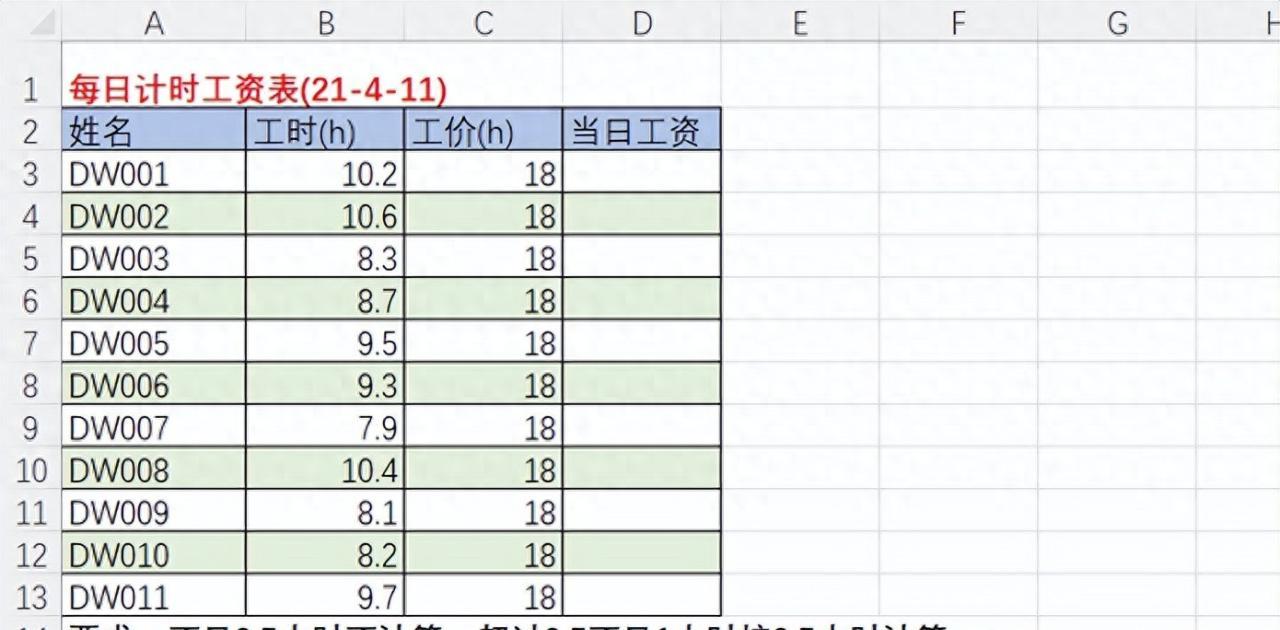Click the empty 当日工资 cell for DW001
Screen dimensions: 1280x630
(642, 172)
